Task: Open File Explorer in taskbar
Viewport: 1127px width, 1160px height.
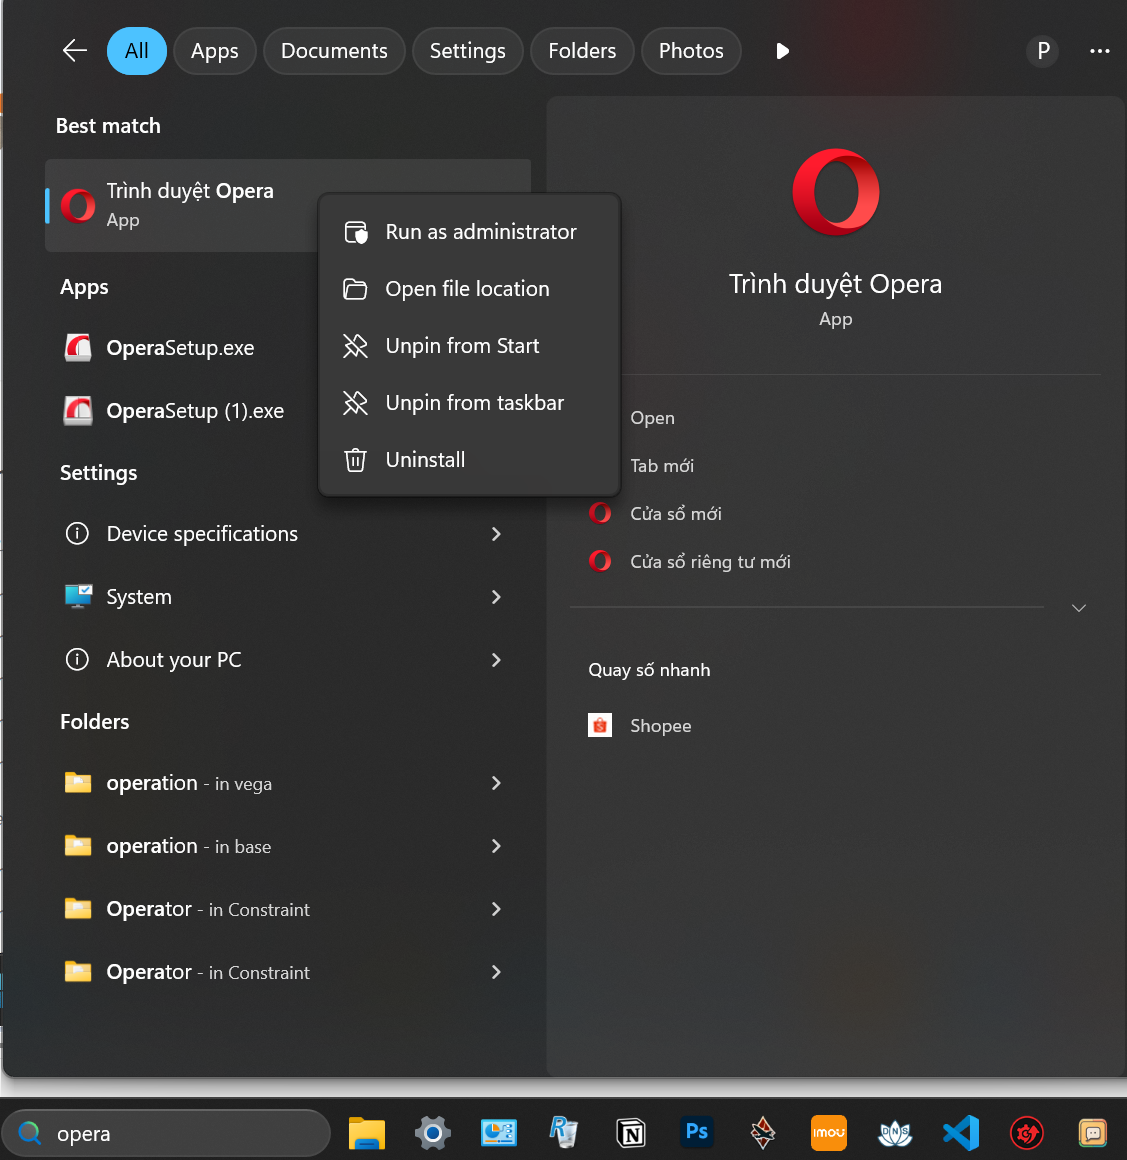Action: [367, 1132]
